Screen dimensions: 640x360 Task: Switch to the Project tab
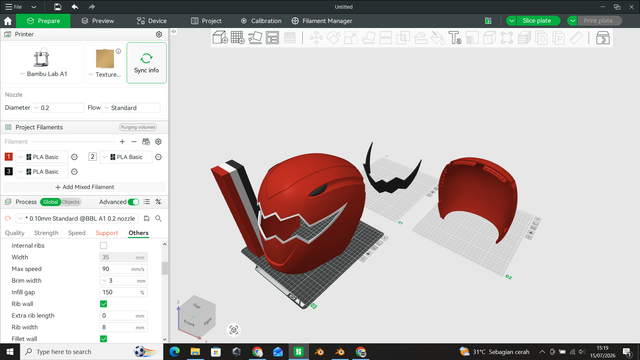(x=206, y=21)
